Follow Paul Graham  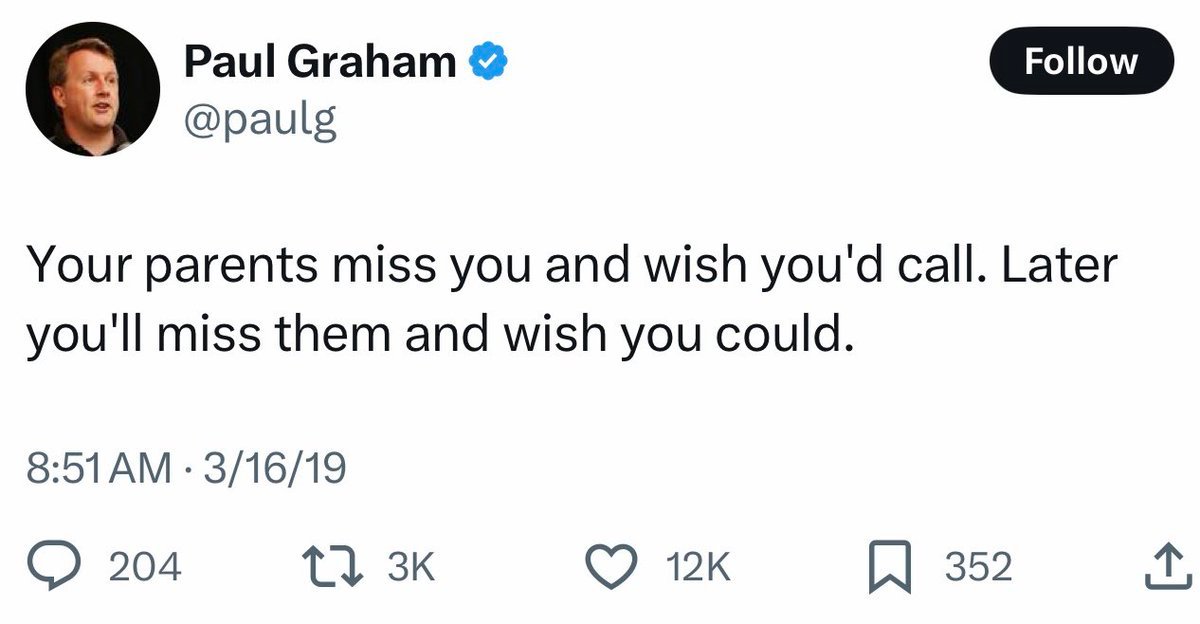(1081, 62)
